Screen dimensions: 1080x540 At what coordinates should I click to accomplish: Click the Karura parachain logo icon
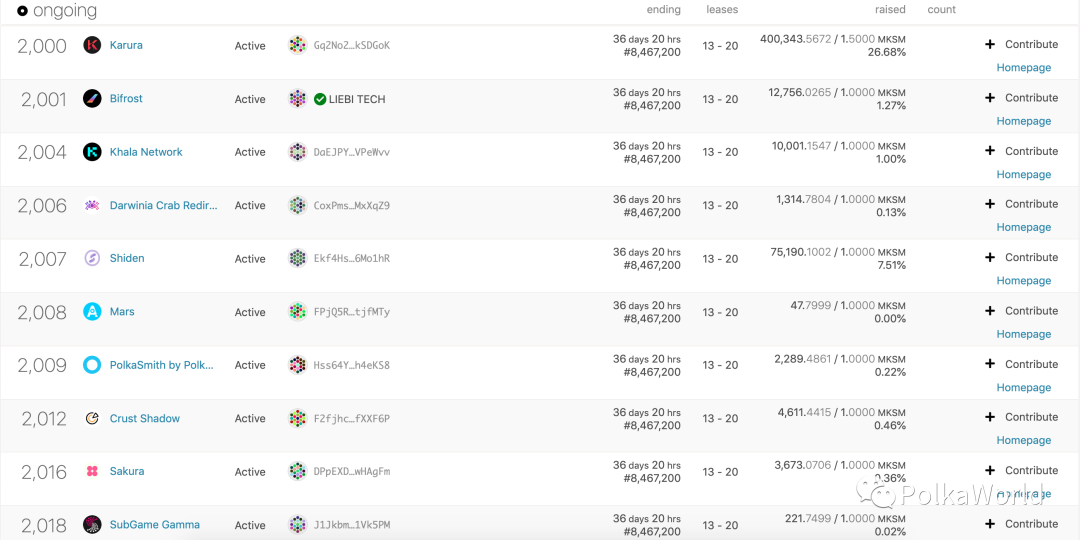tap(92, 45)
